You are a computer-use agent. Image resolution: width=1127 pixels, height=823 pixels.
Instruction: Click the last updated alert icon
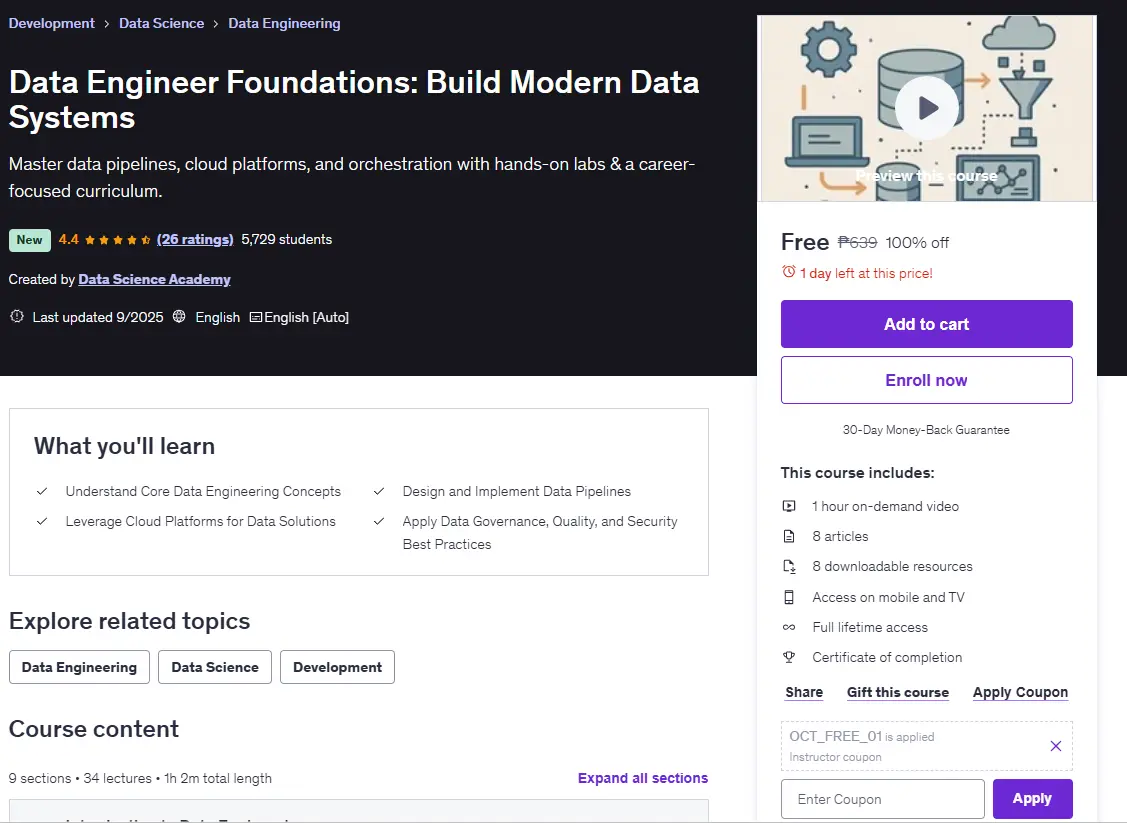(17, 316)
